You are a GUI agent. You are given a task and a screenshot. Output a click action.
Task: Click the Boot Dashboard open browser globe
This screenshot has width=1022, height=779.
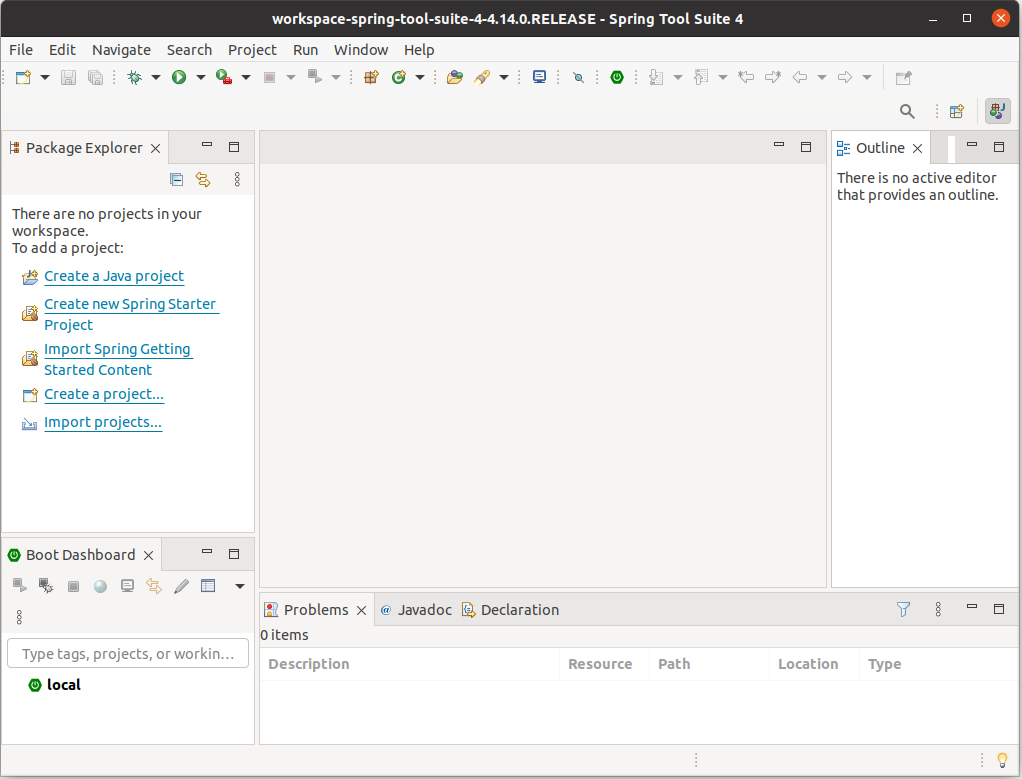click(x=100, y=586)
